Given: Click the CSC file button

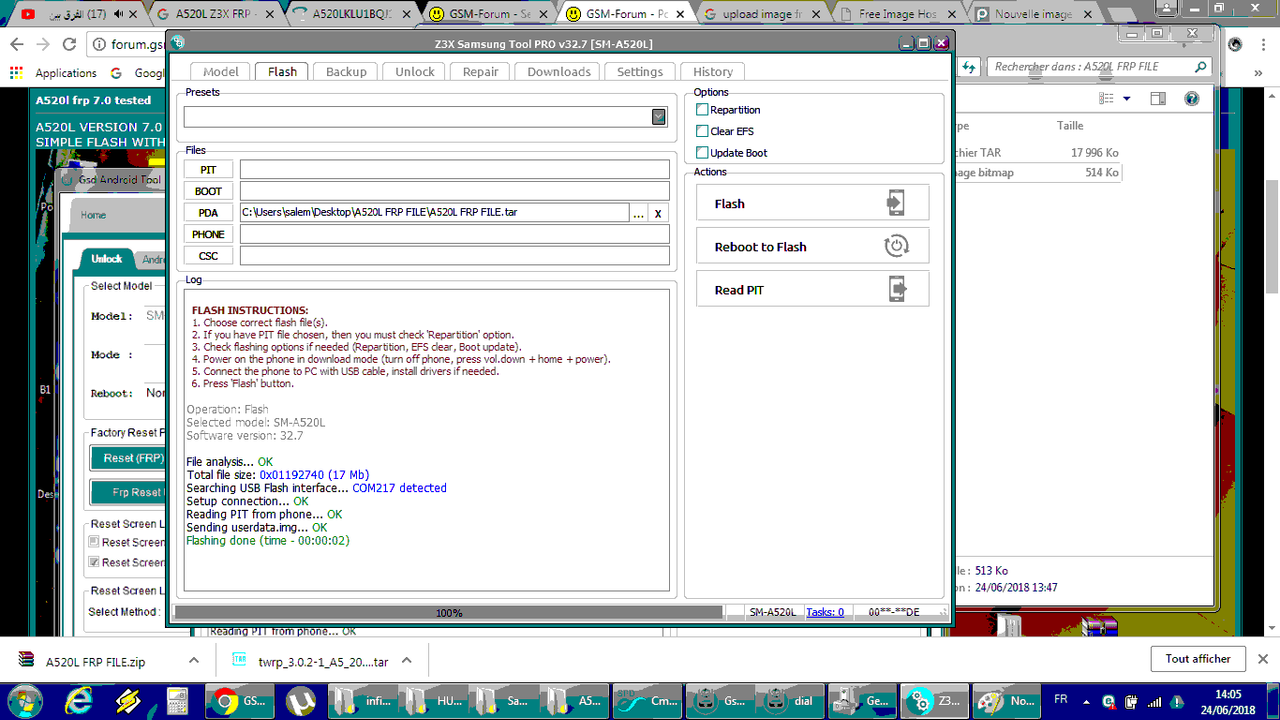Looking at the screenshot, I should tap(208, 256).
